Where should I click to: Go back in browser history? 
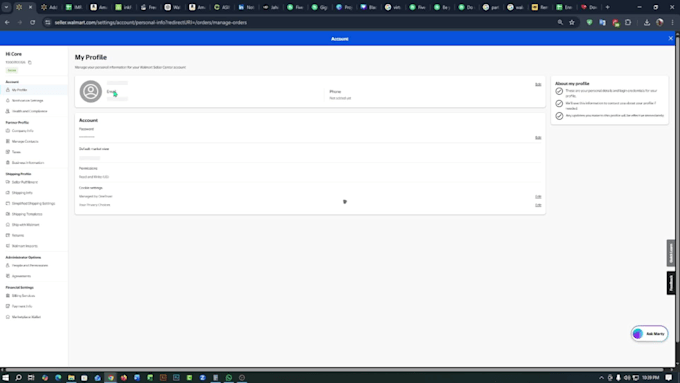tap(7, 23)
